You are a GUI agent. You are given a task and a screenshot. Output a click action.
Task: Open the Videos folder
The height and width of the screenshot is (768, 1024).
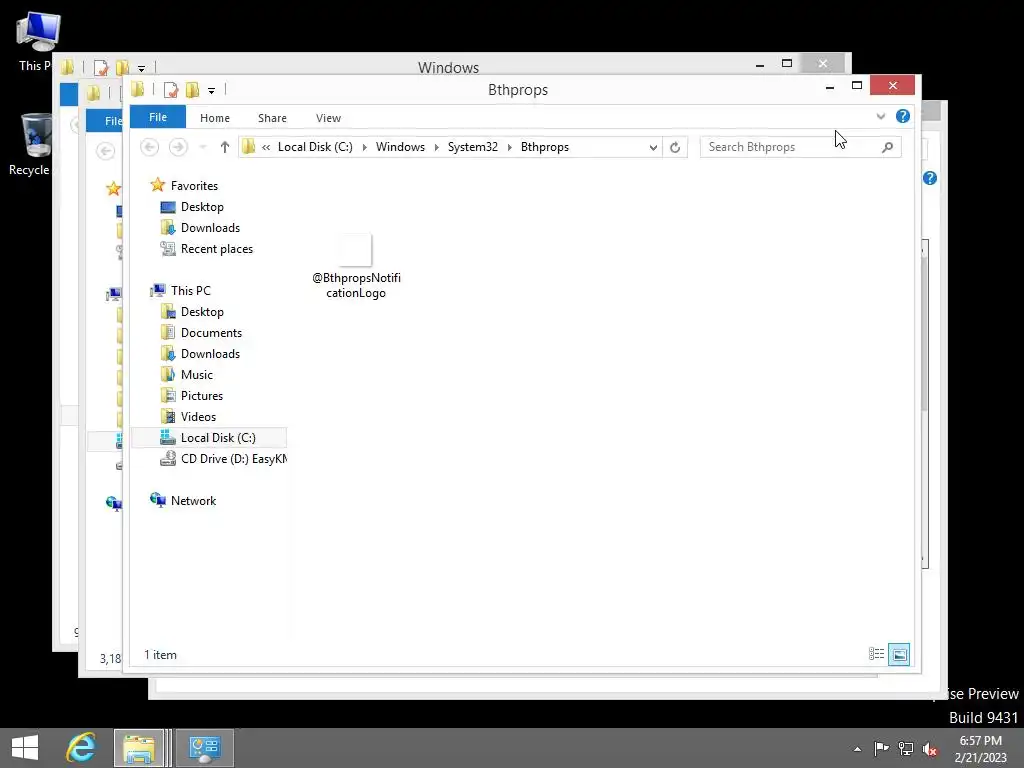[198, 417]
